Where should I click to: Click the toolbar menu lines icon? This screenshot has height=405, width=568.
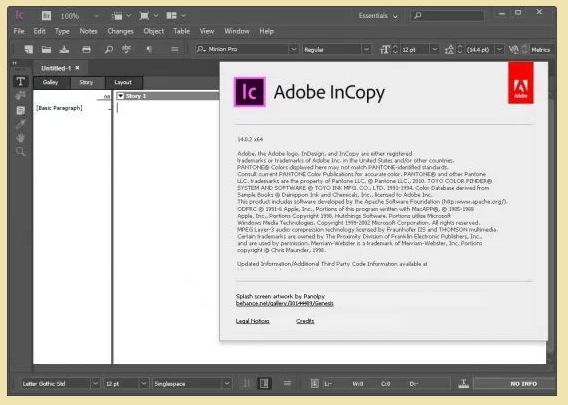(x=175, y=49)
